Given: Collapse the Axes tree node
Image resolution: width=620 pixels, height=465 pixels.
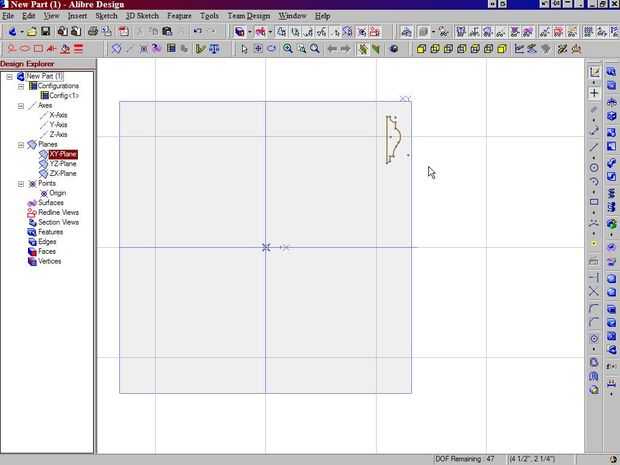Looking at the screenshot, I should coord(21,106).
